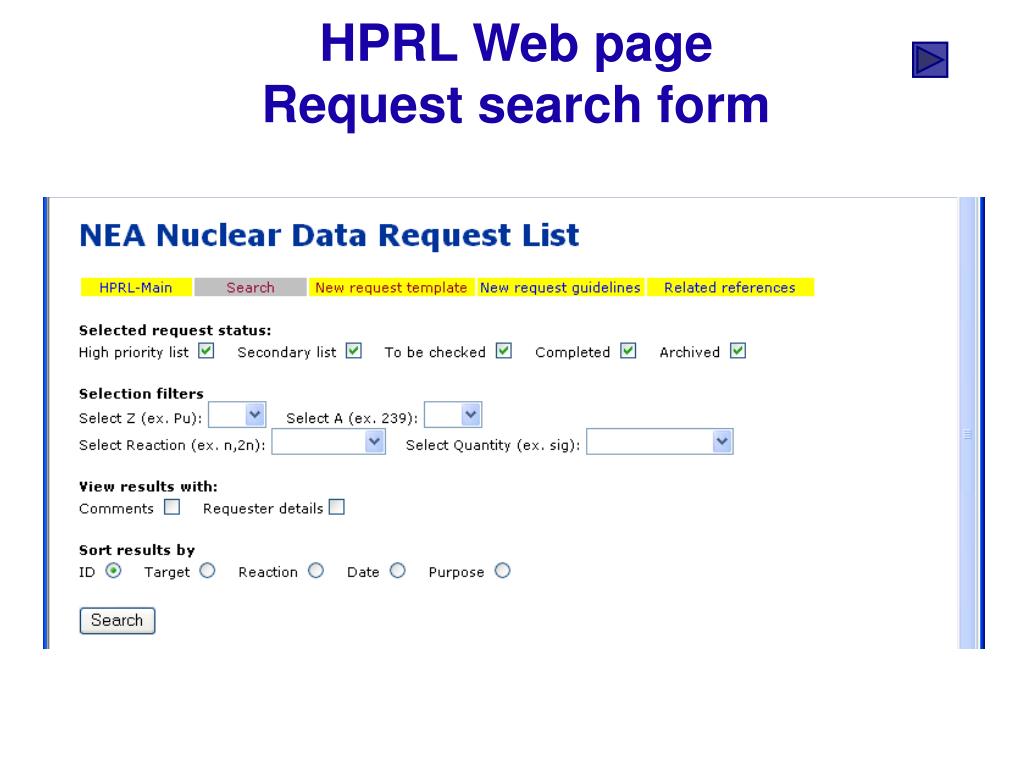The height and width of the screenshot is (768, 1024).
Task: Uncheck the High priority list checkbox
Action: (206, 351)
